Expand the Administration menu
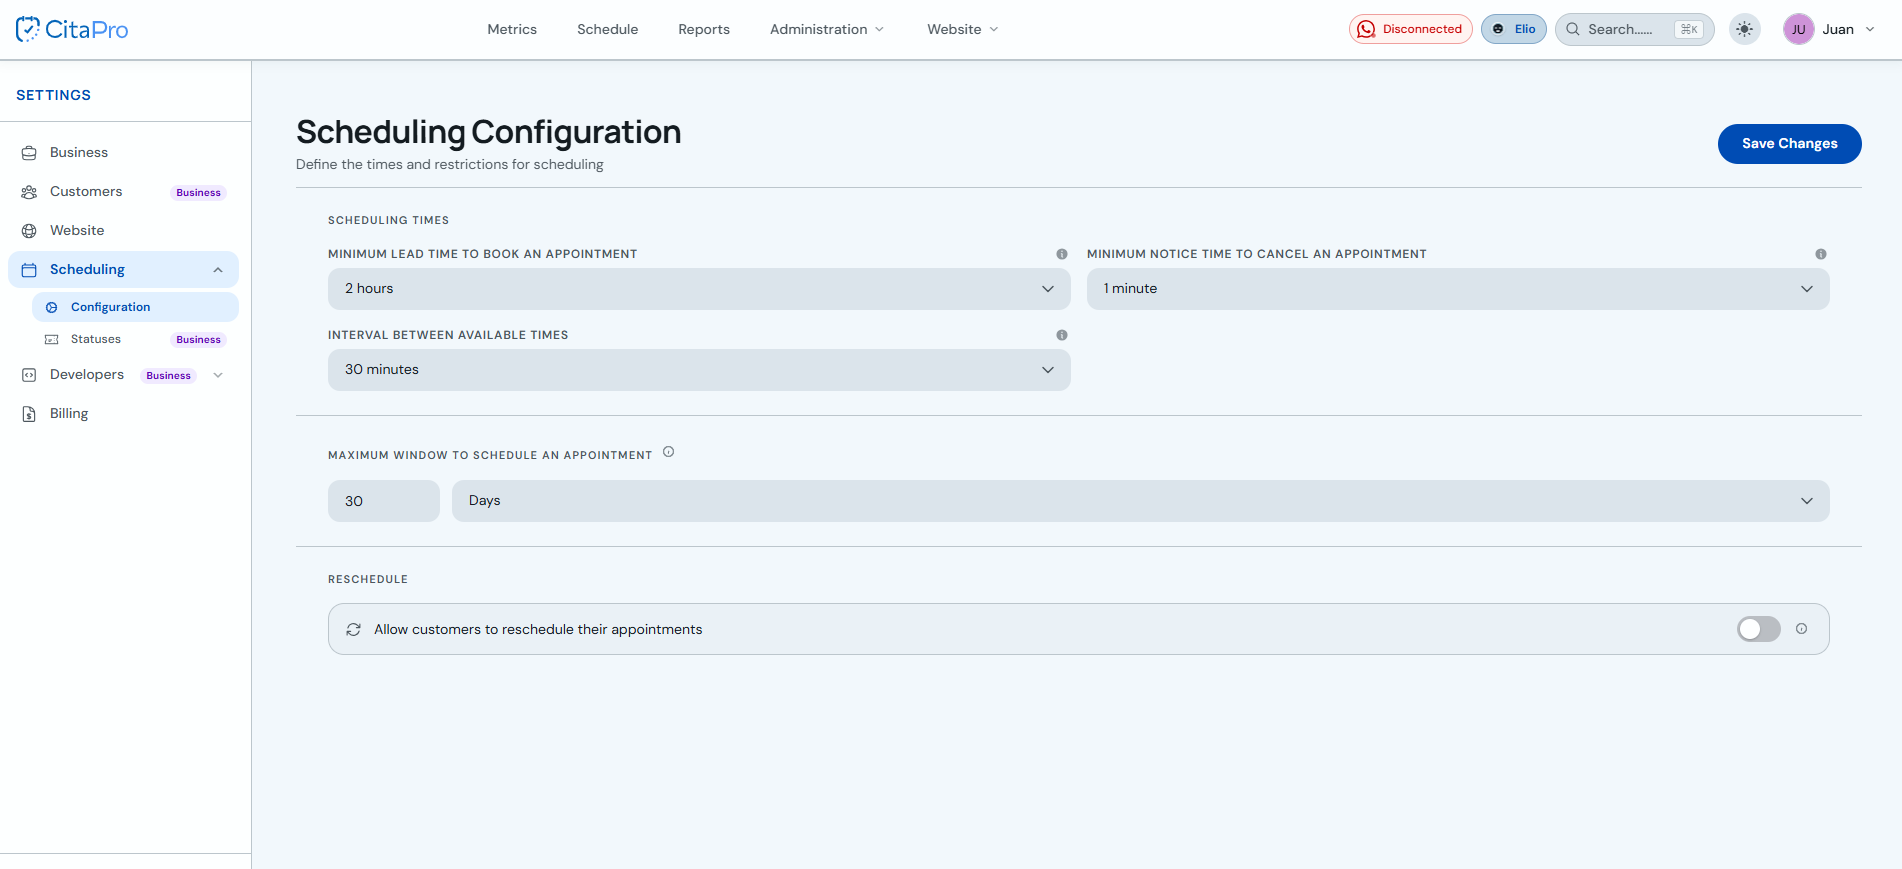This screenshot has height=869, width=1902. point(827,29)
